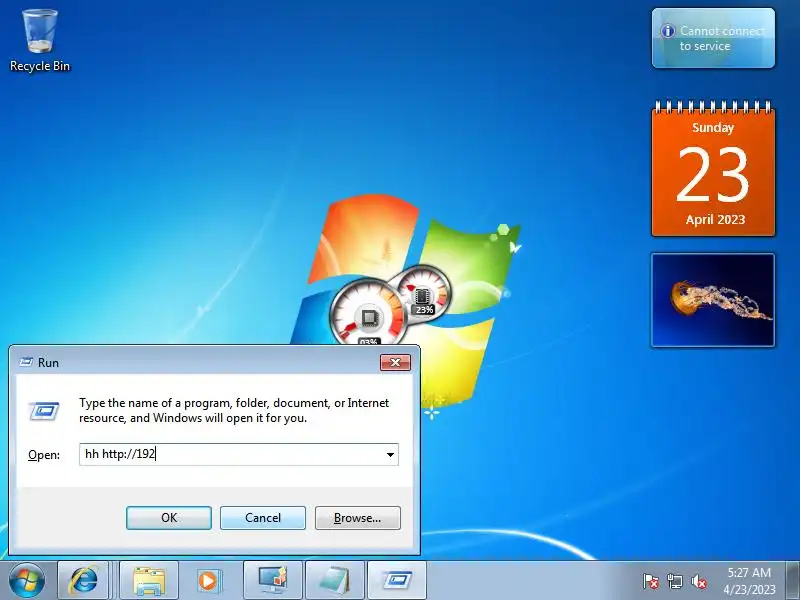Screen dimensions: 800x600
Task: Open the notepad taskbar icon
Action: coord(335,580)
